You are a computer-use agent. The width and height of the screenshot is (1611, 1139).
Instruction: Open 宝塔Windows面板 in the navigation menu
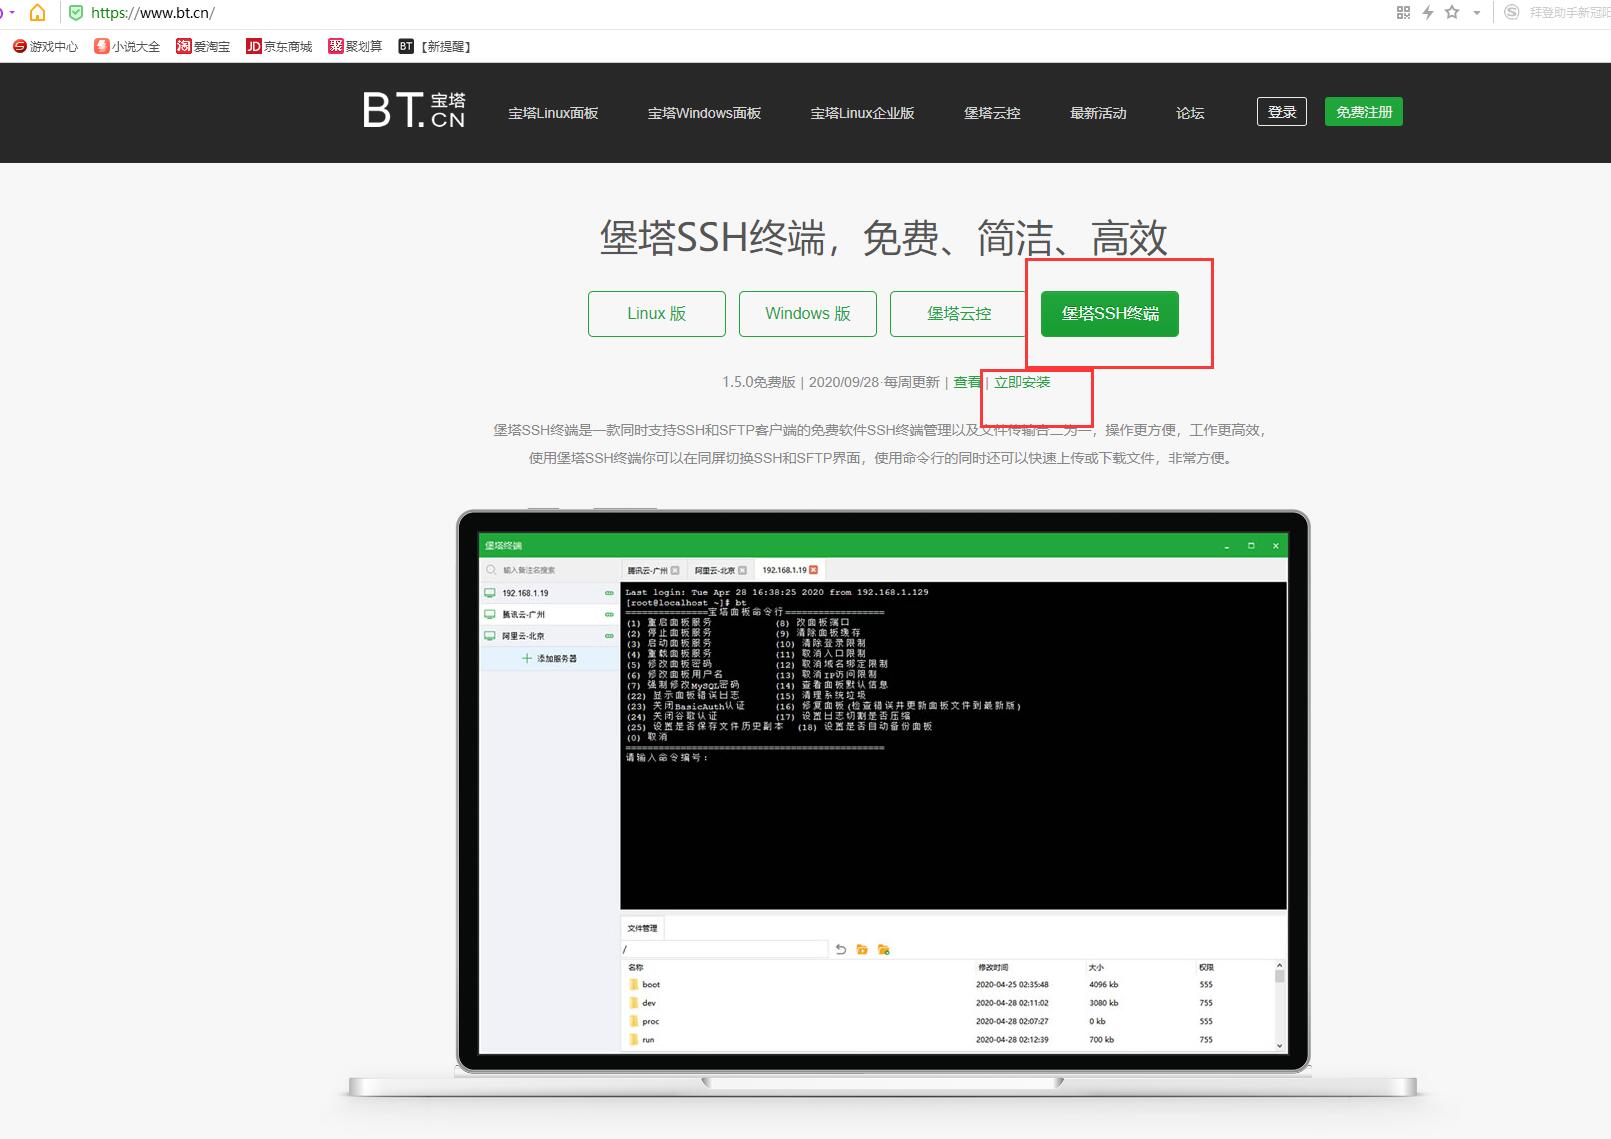tap(704, 113)
